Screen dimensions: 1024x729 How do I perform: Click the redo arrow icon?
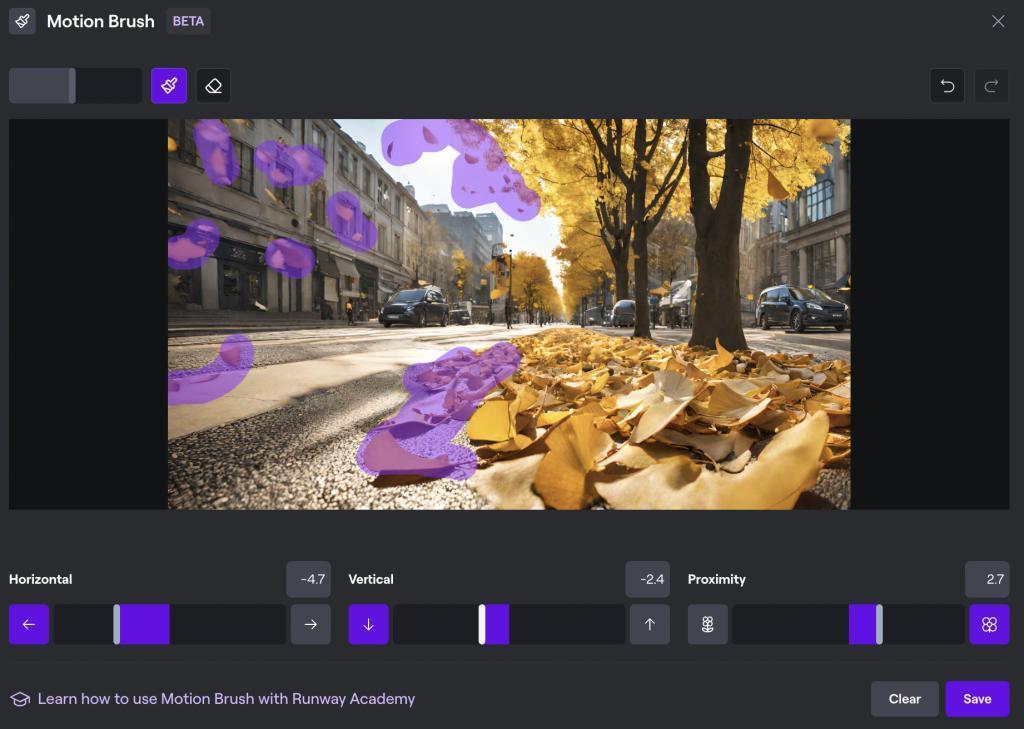991,86
